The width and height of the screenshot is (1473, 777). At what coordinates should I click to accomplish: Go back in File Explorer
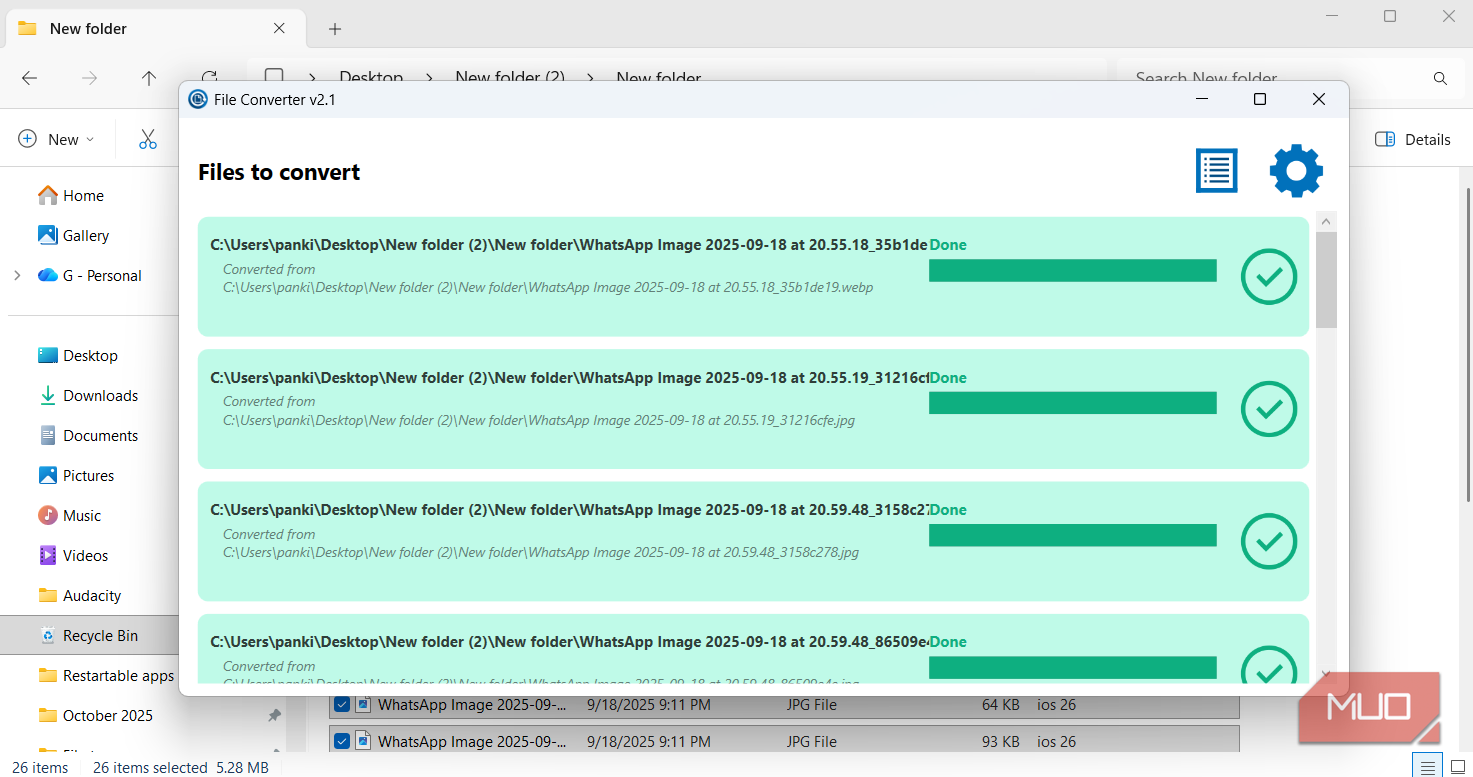coord(29,78)
